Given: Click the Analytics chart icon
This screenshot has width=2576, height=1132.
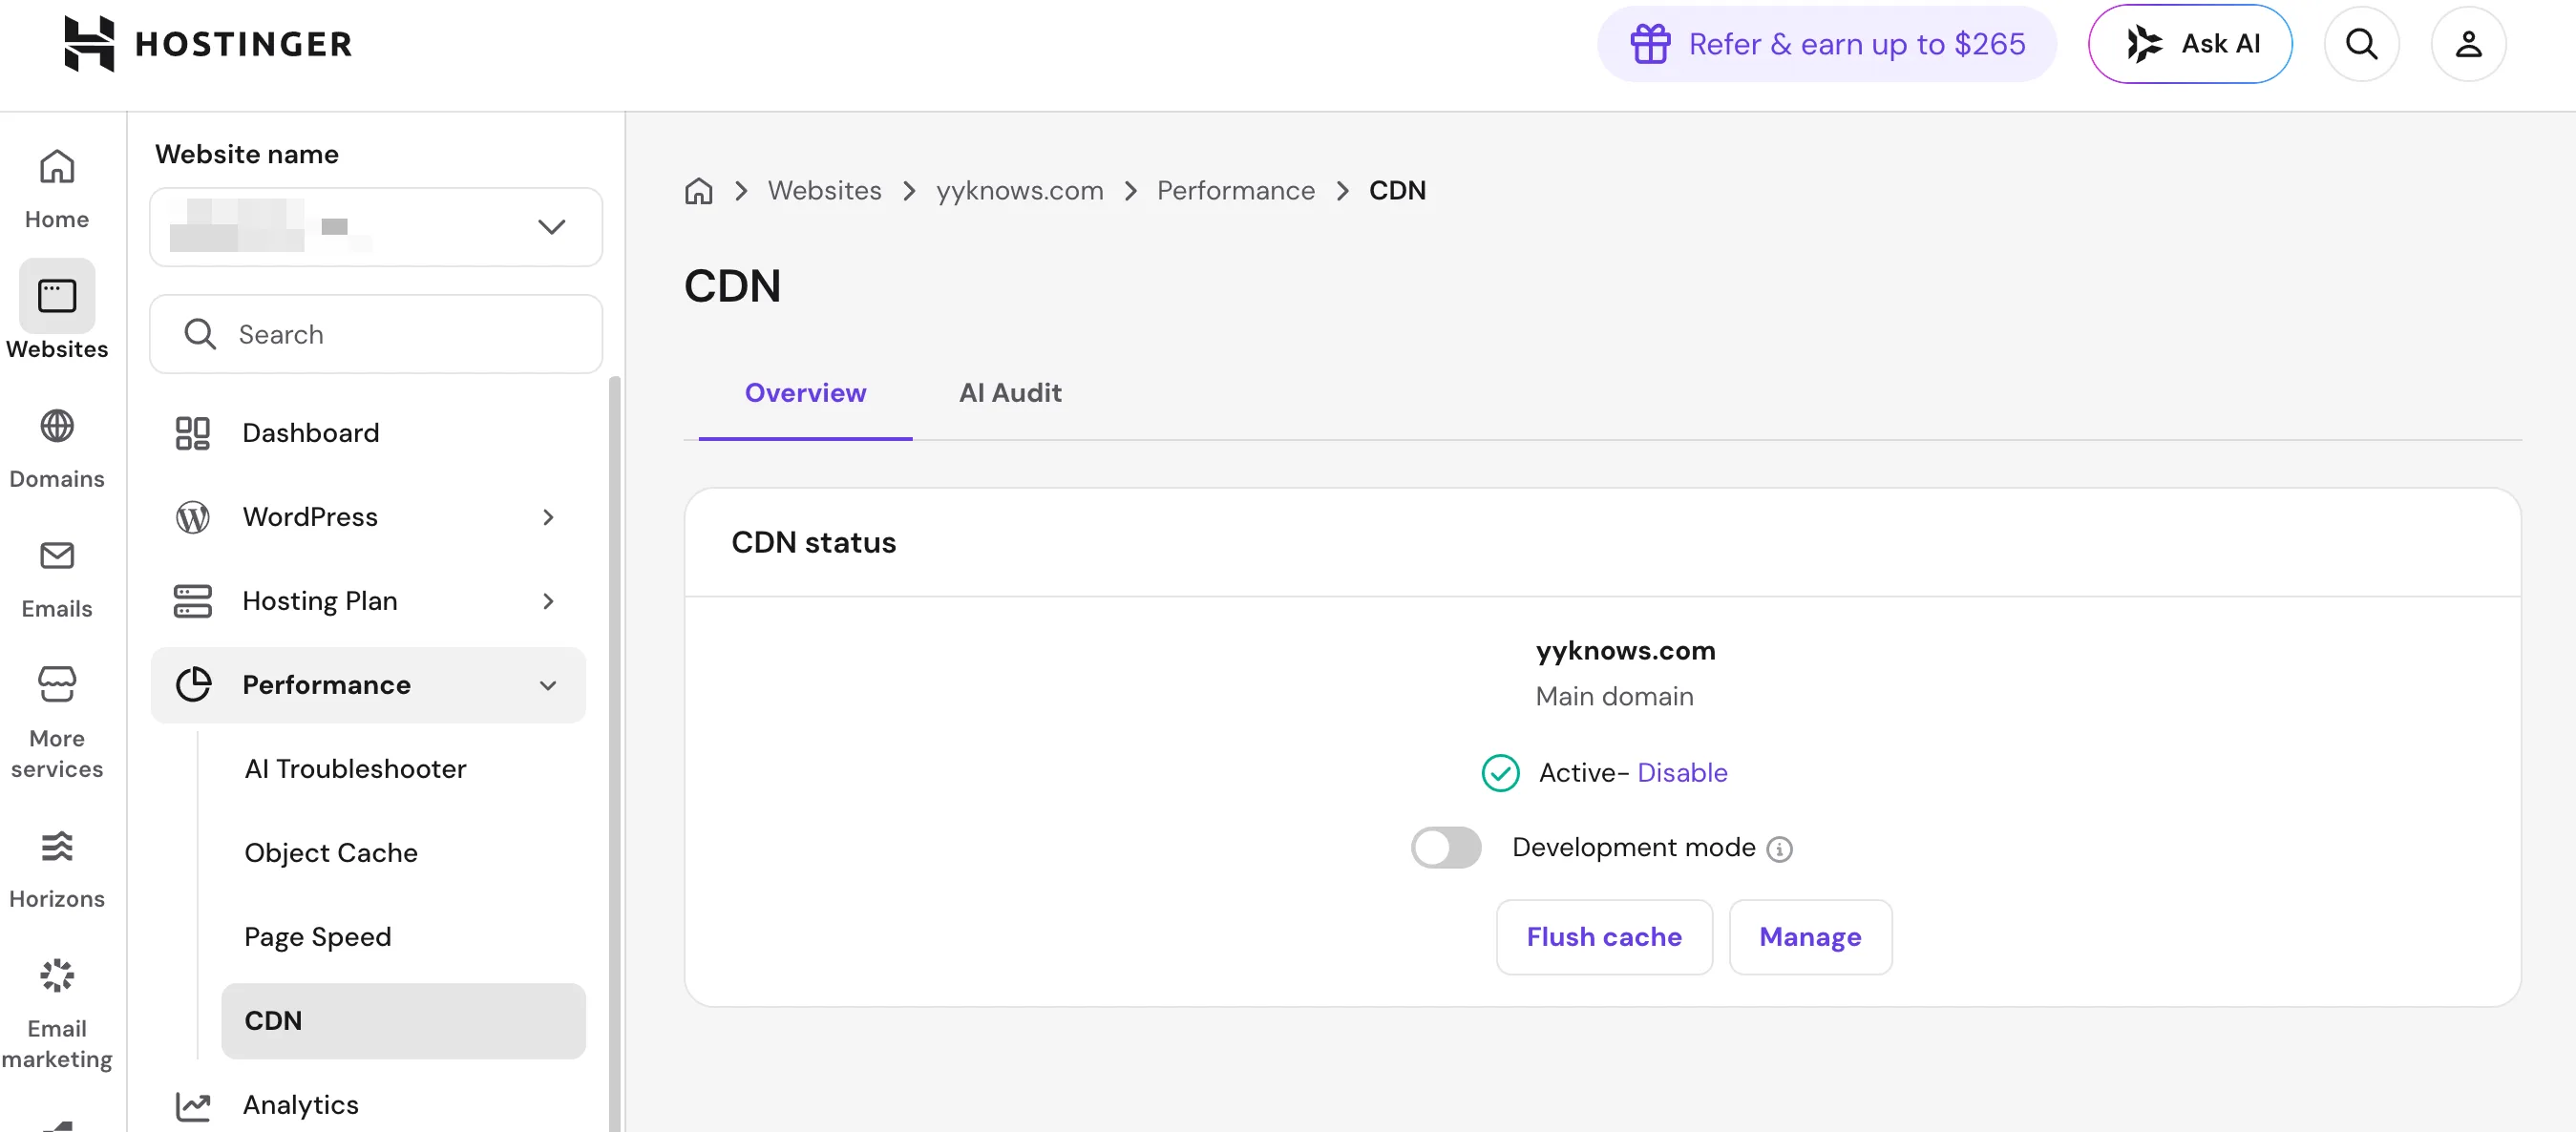Looking at the screenshot, I should (x=193, y=1105).
